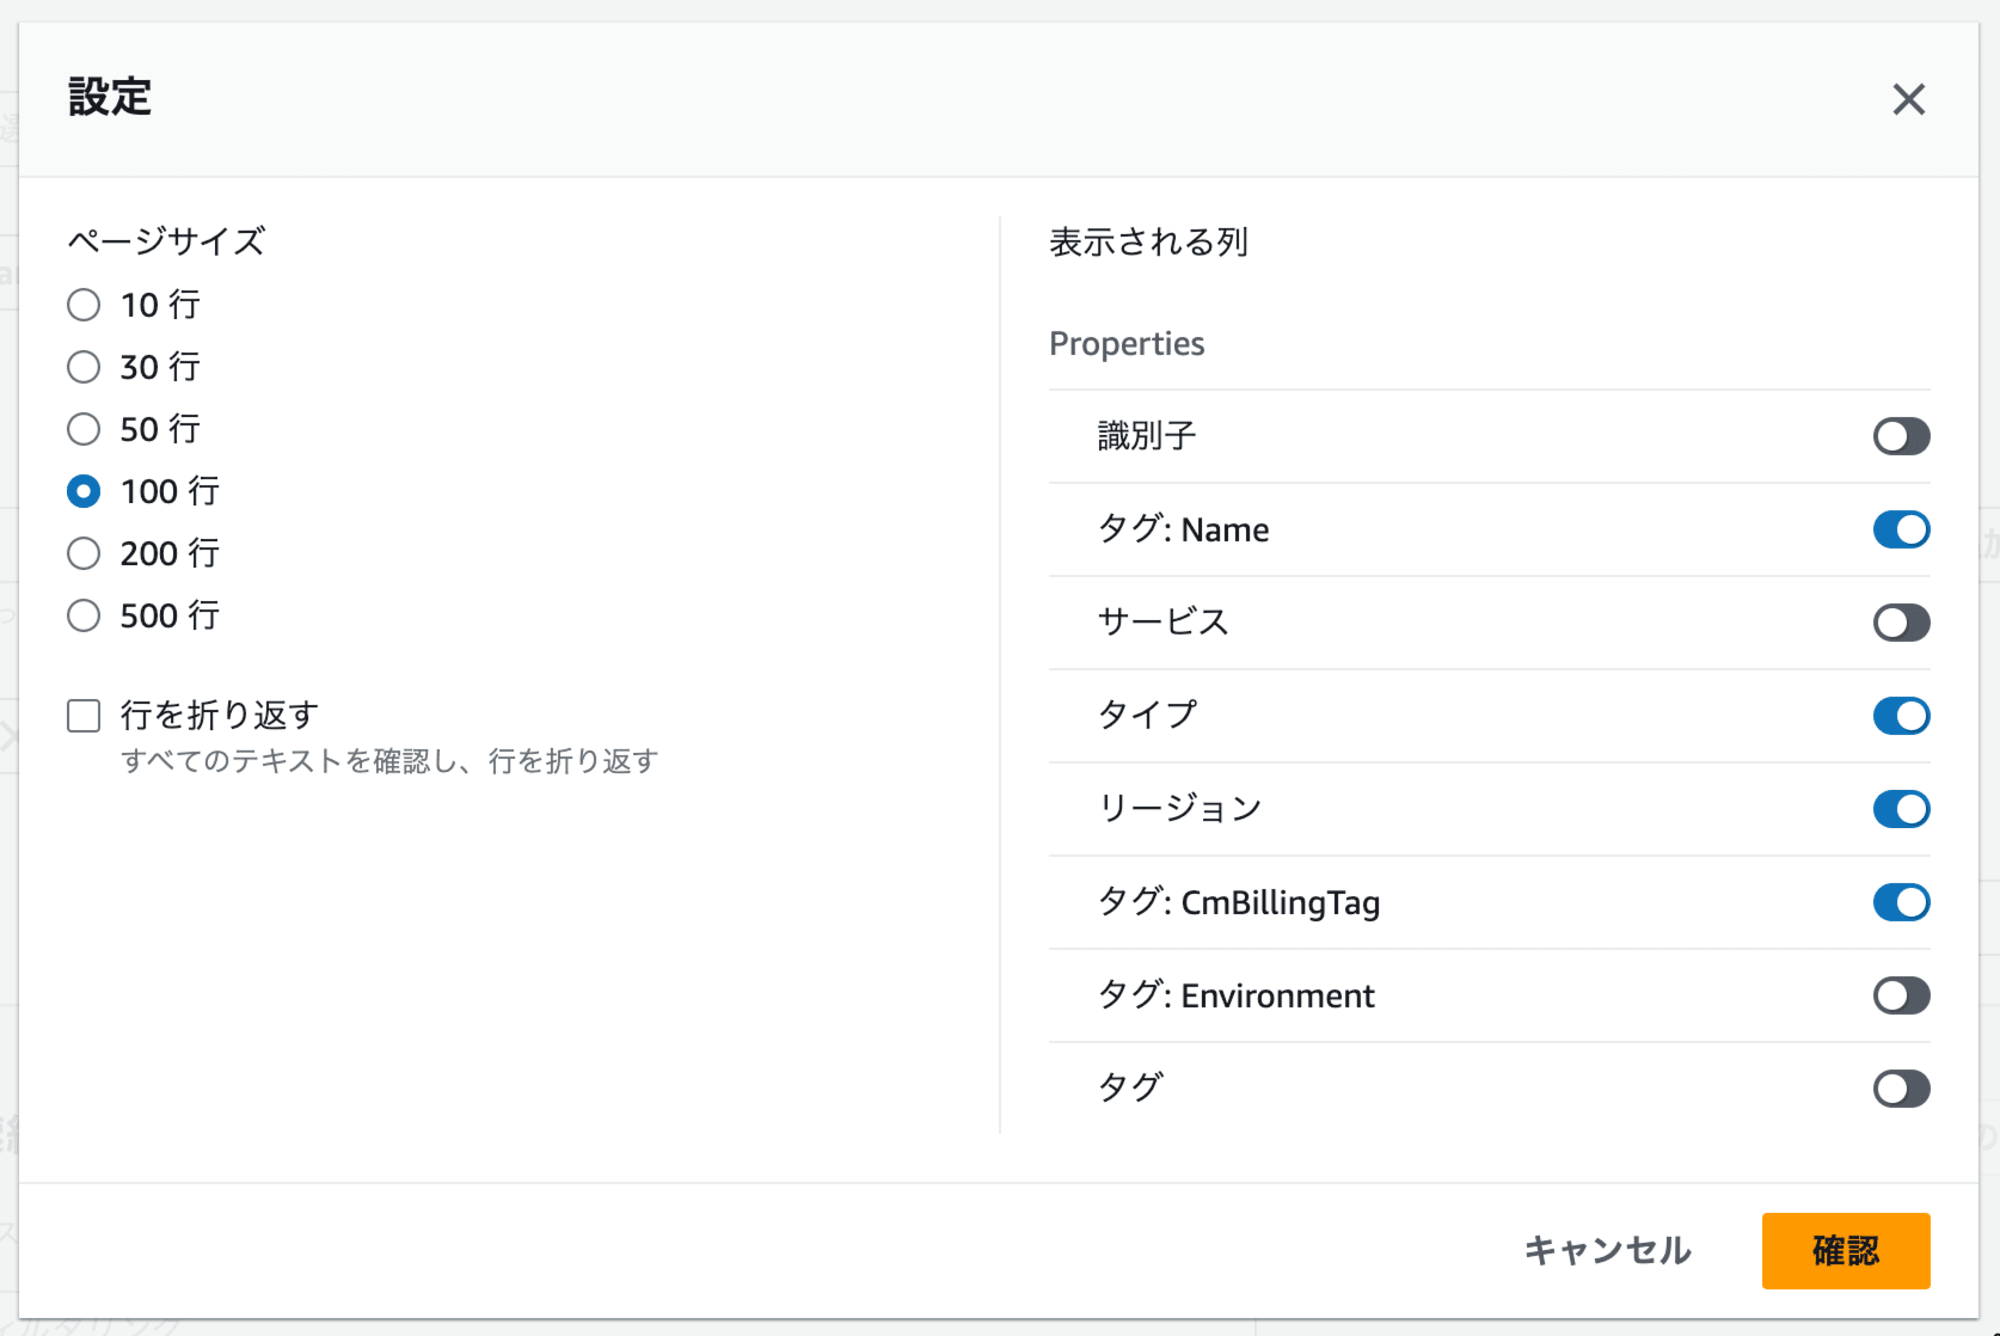This screenshot has width=2000, height=1336.
Task: Click the キャンセル button
Action: [1607, 1250]
